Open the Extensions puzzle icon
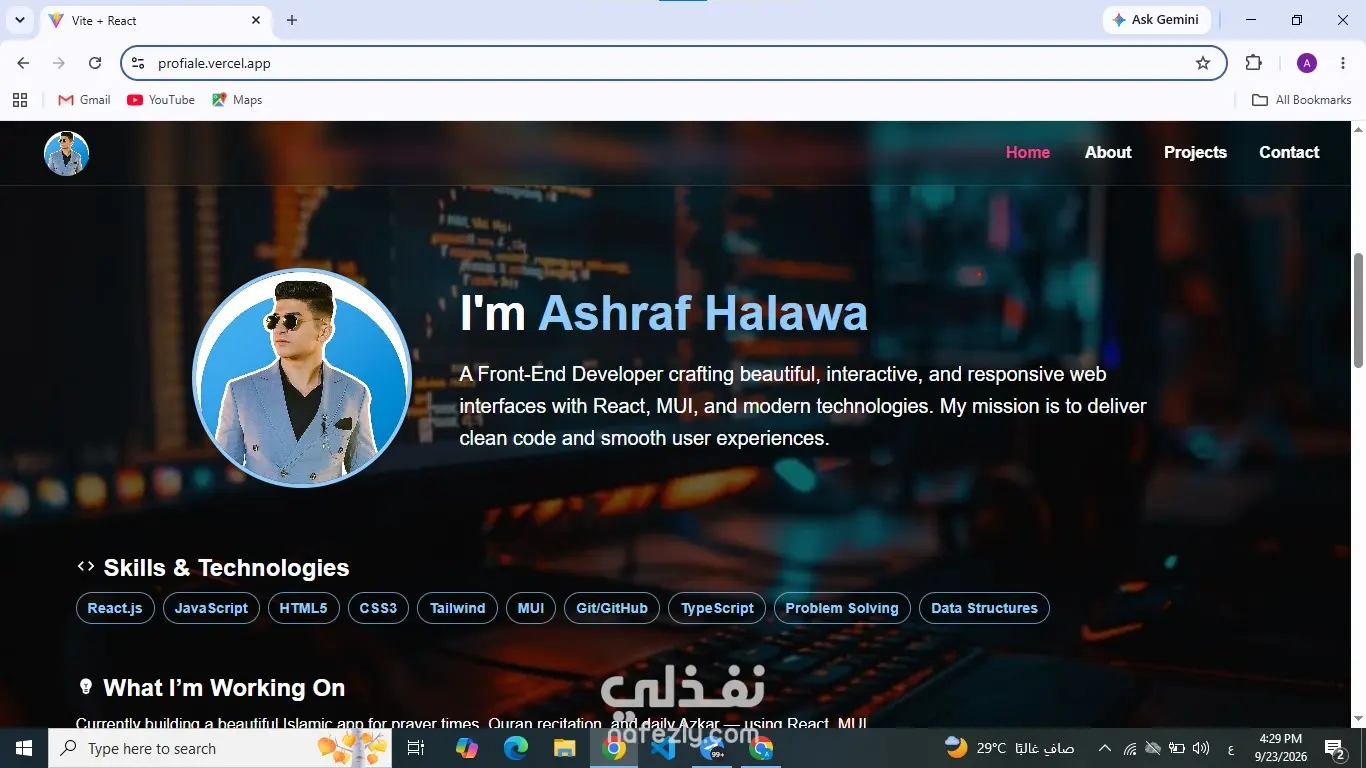This screenshot has width=1366, height=768. pyautogui.click(x=1254, y=63)
